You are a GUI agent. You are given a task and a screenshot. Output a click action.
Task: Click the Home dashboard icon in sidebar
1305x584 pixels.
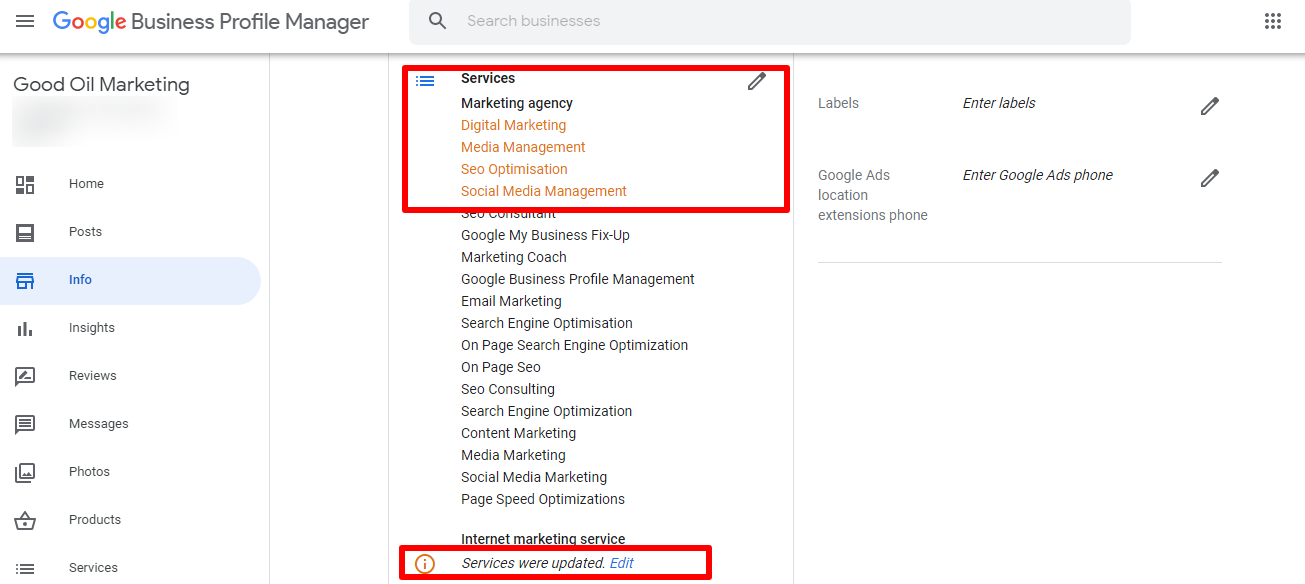[x=25, y=184]
